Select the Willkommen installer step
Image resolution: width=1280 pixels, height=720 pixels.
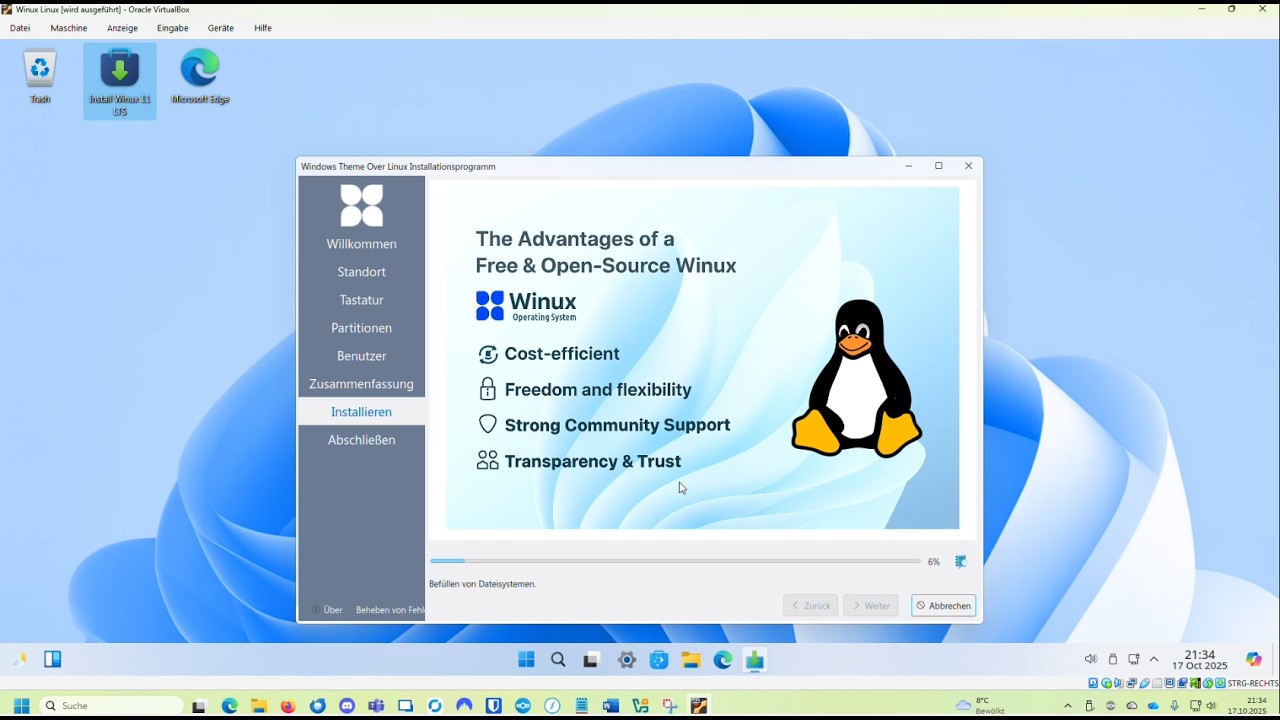tap(361, 244)
